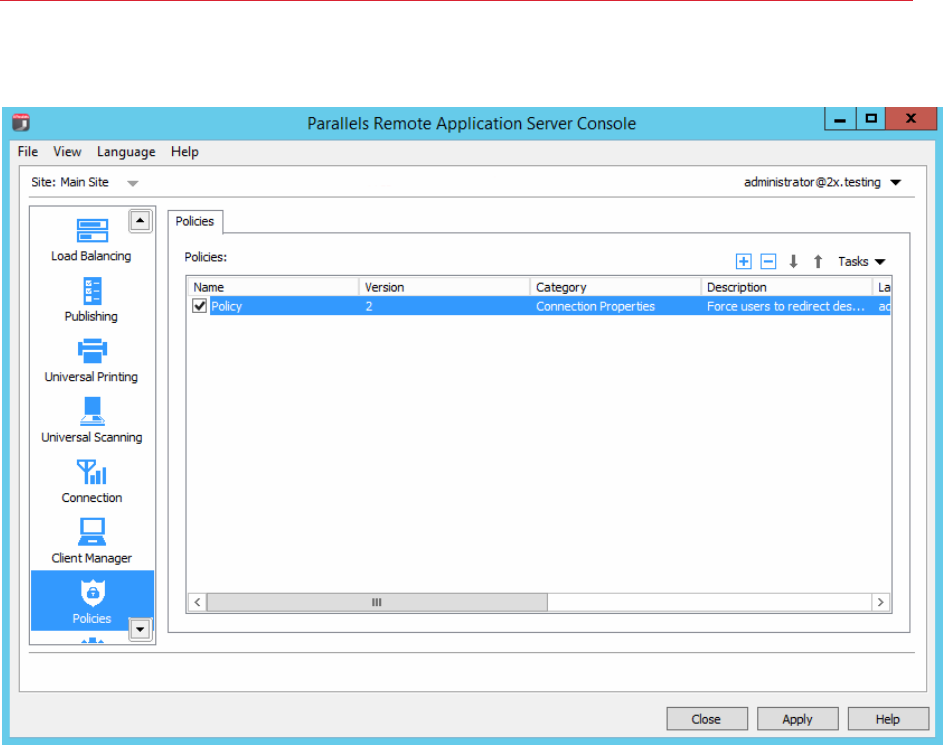The height and width of the screenshot is (745, 943).
Task: Click the scroll right arrow in policies list
Action: pos(880,602)
